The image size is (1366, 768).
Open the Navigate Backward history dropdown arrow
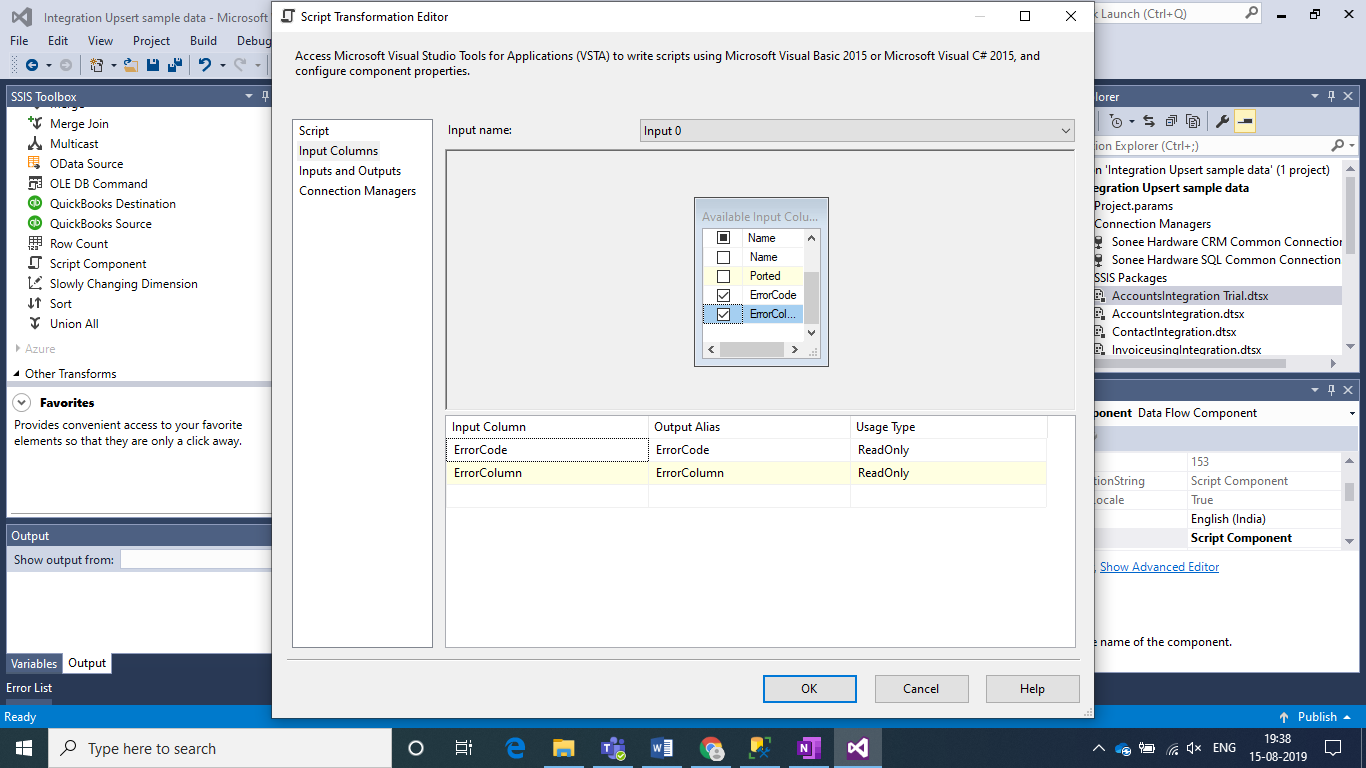click(x=47, y=65)
